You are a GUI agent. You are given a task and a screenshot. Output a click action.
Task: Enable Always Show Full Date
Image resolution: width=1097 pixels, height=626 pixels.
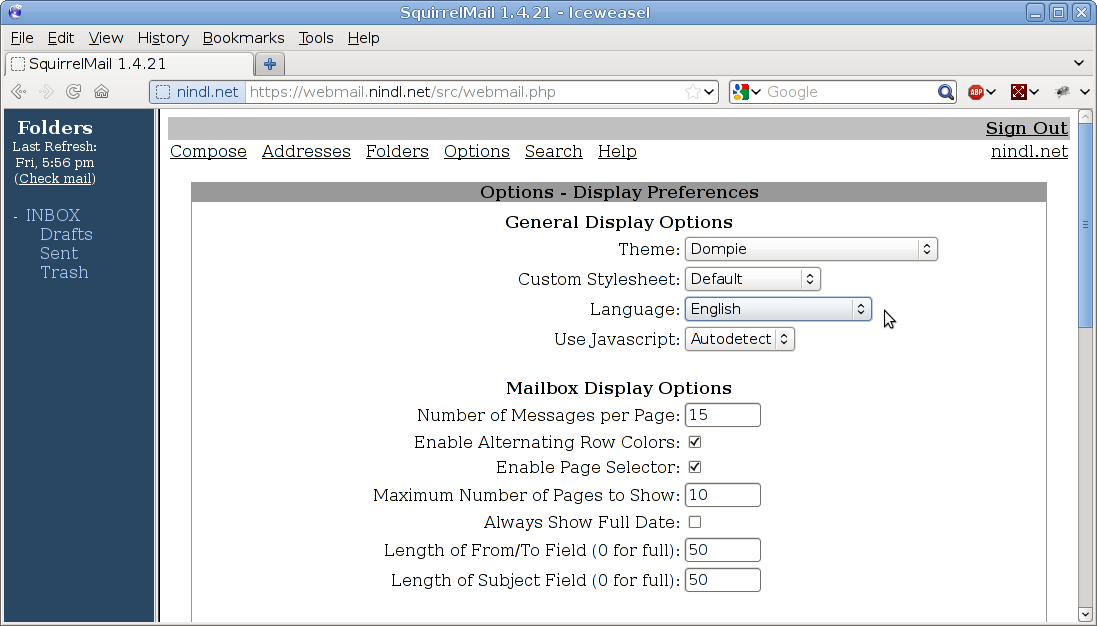[x=695, y=522]
